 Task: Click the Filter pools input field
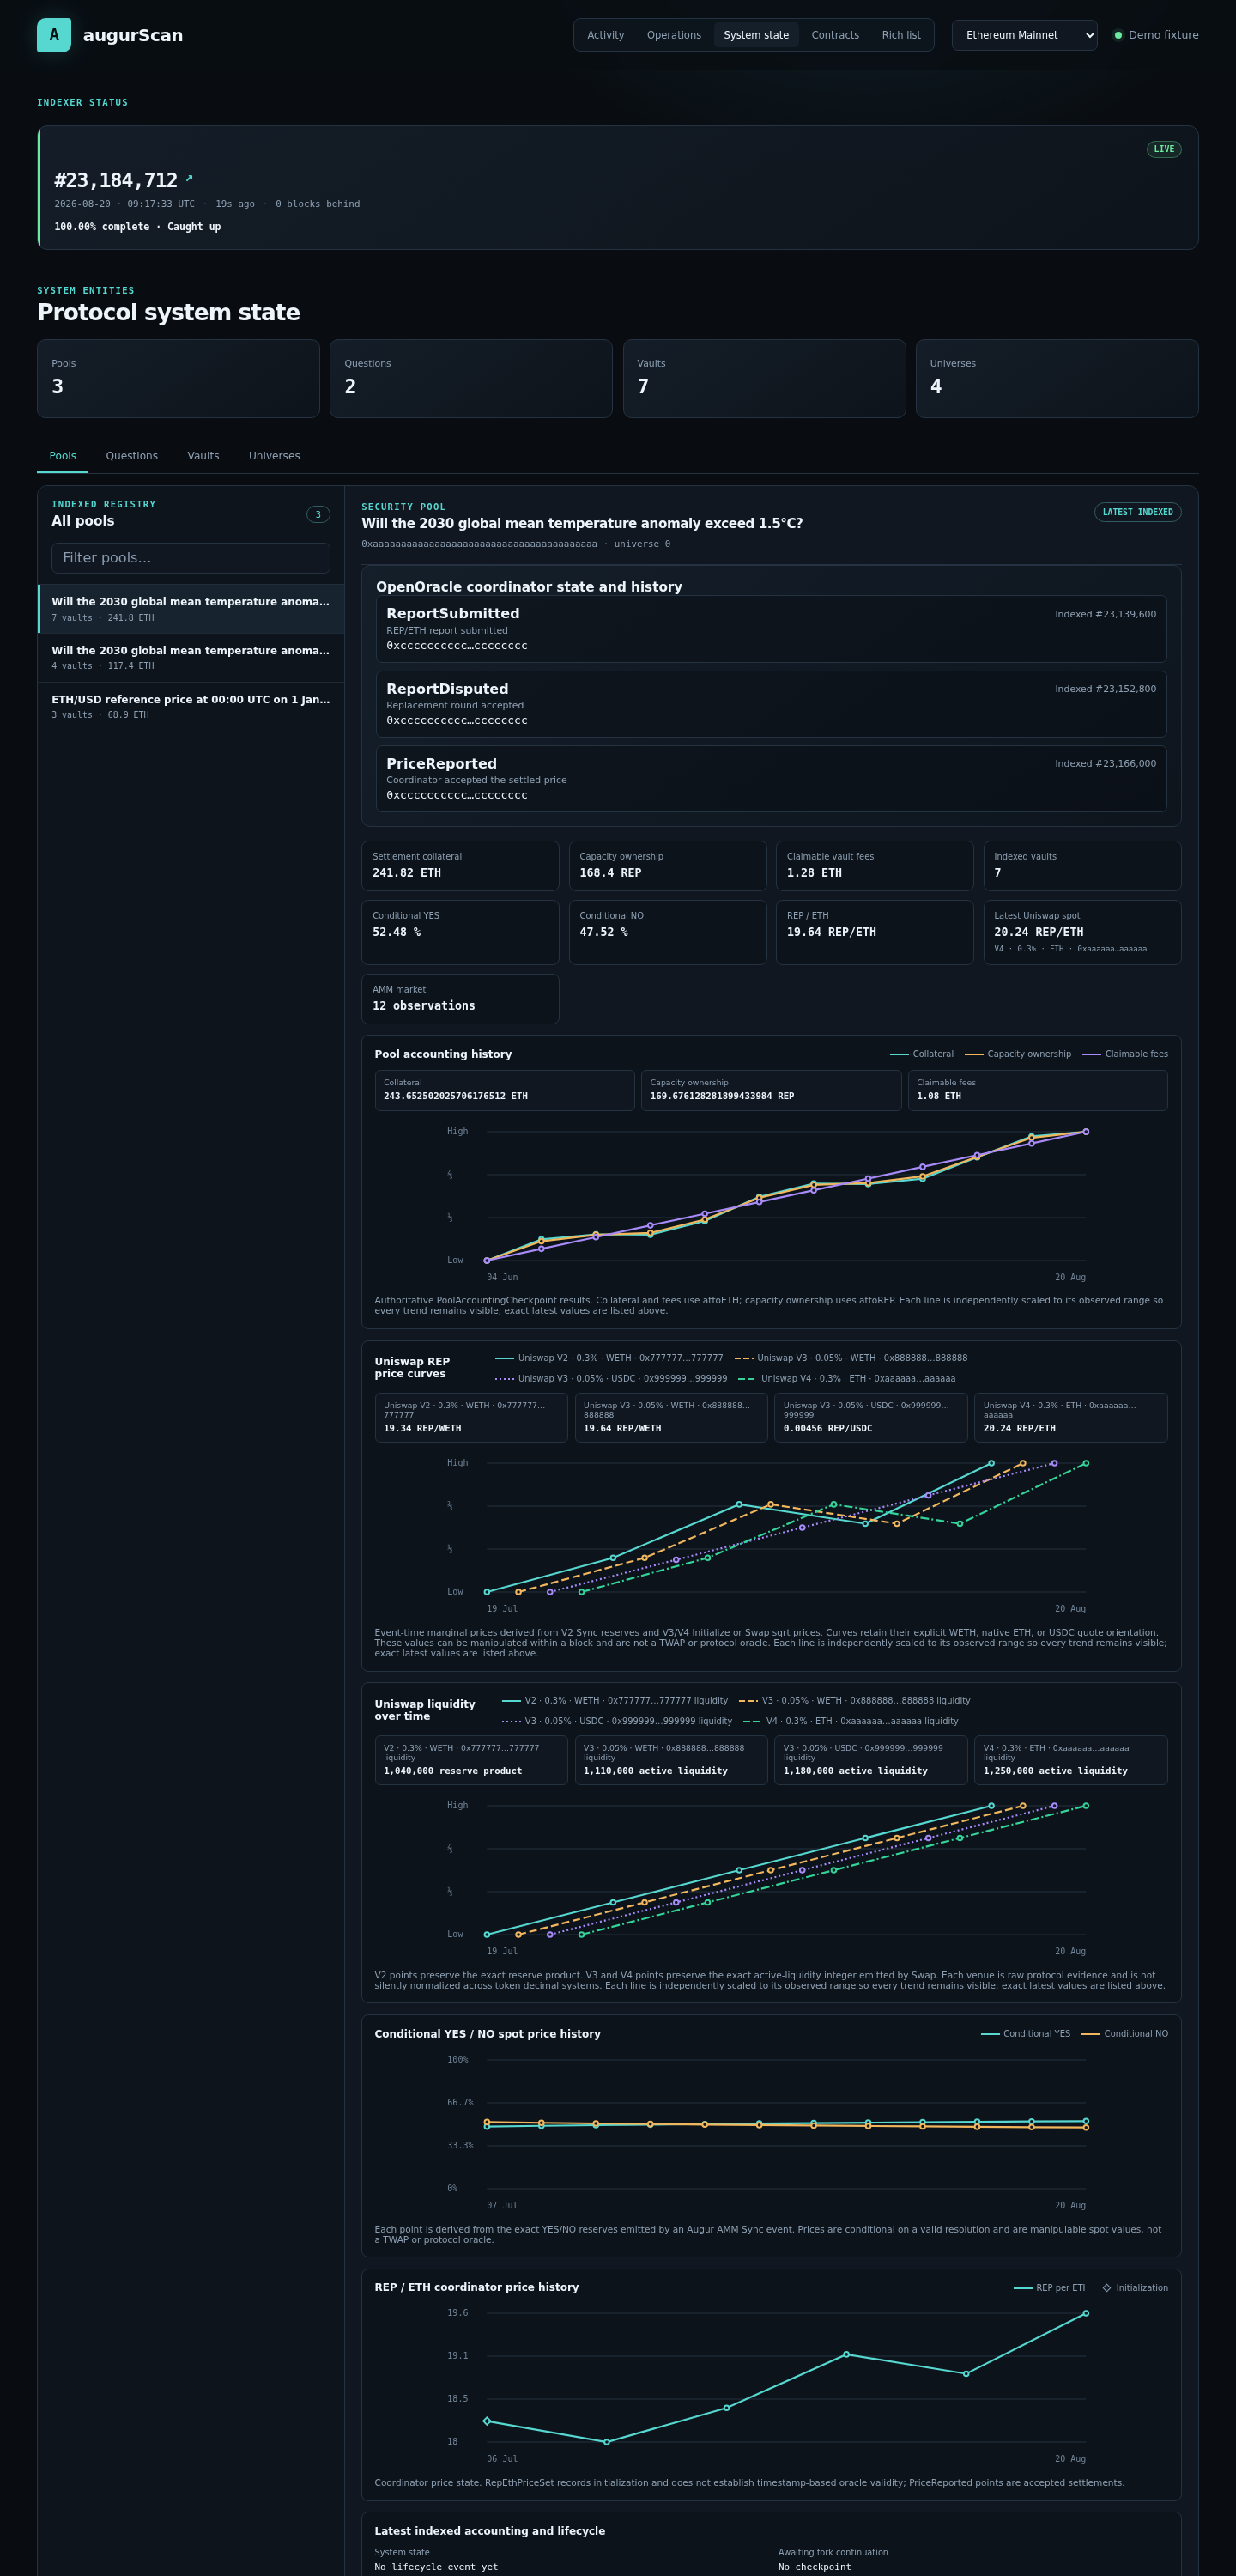191,558
